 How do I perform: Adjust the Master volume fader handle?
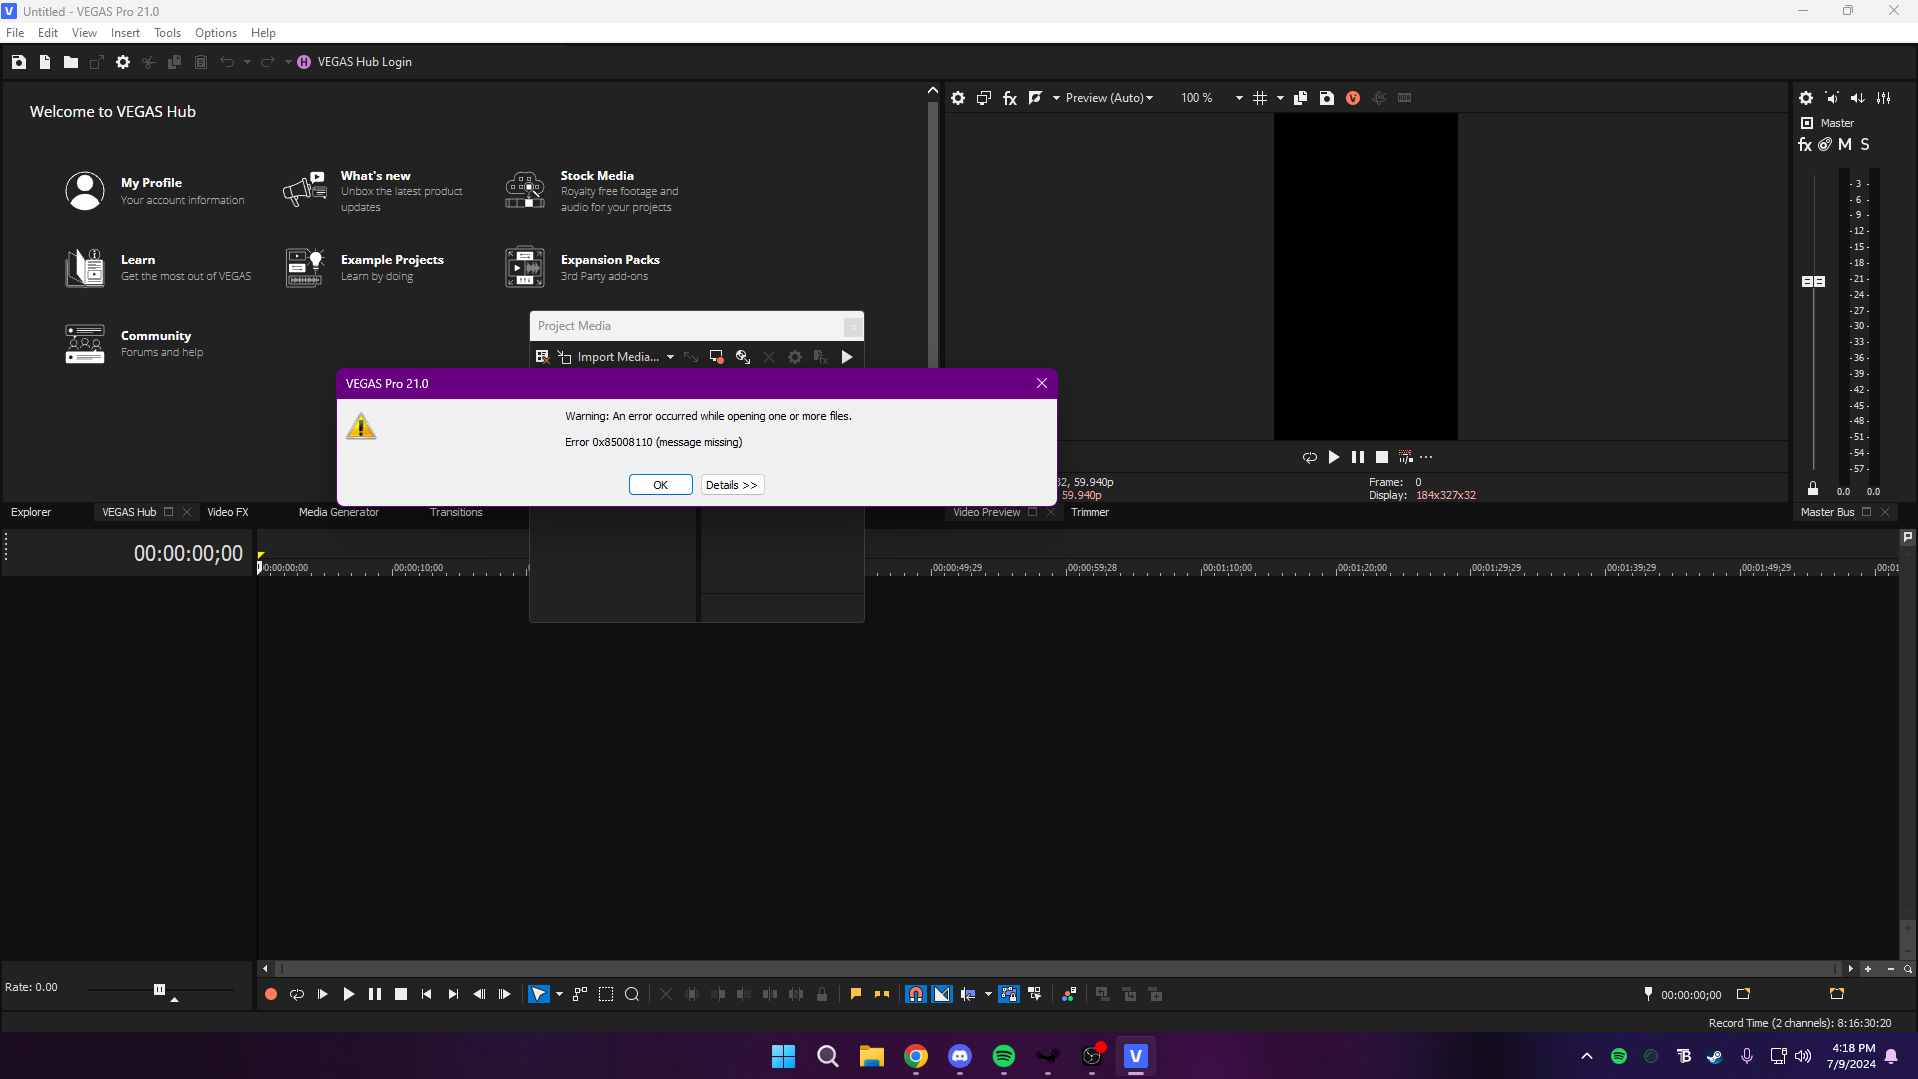pyautogui.click(x=1813, y=282)
